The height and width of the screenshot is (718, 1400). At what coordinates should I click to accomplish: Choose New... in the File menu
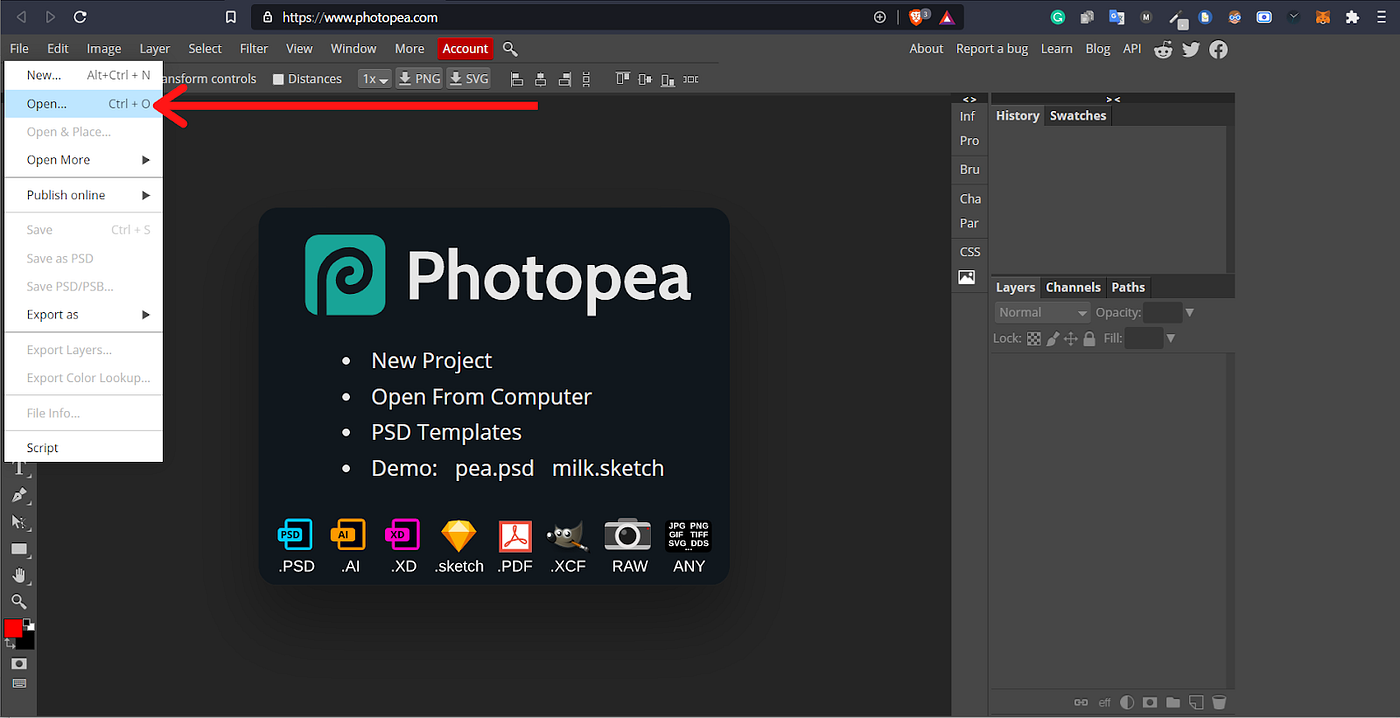click(x=84, y=75)
